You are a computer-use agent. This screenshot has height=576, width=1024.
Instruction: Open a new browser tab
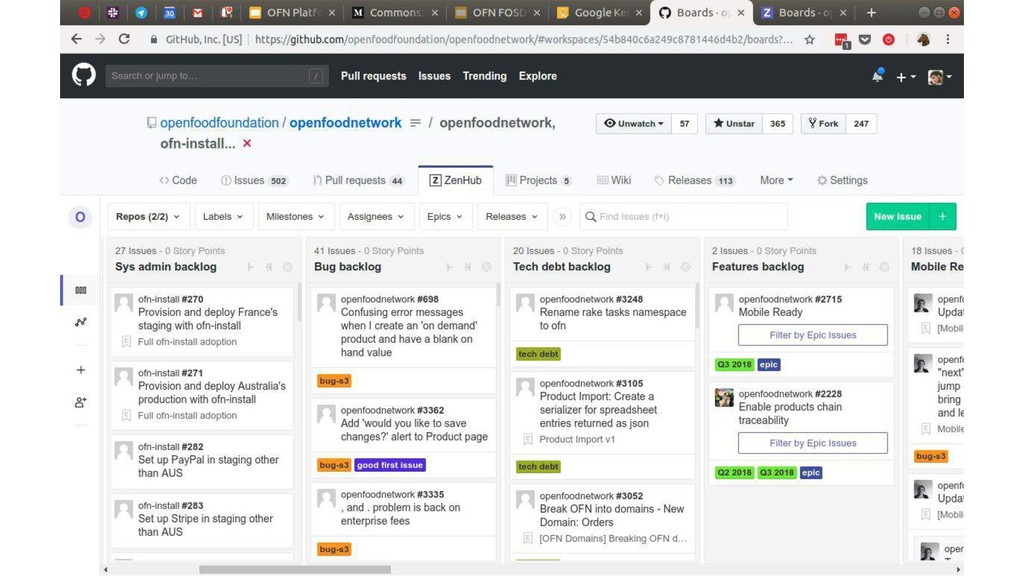point(871,12)
